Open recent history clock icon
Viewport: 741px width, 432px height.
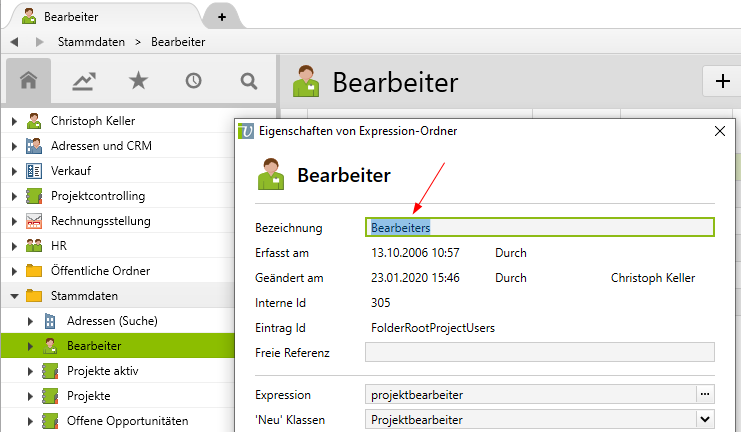(193, 82)
